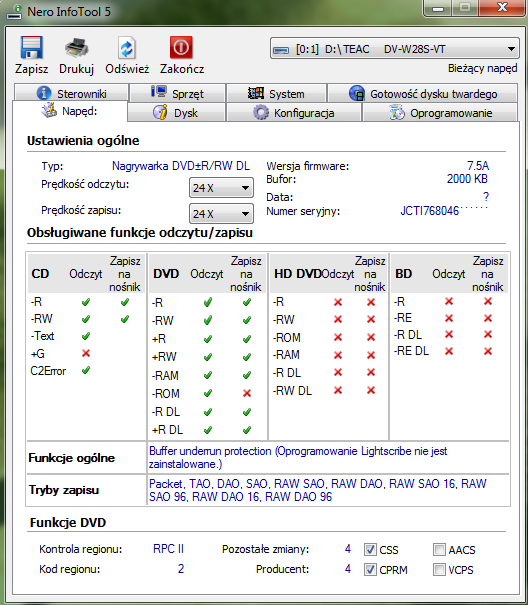Enable the AACS checkbox
The image size is (528, 605).
(439, 549)
